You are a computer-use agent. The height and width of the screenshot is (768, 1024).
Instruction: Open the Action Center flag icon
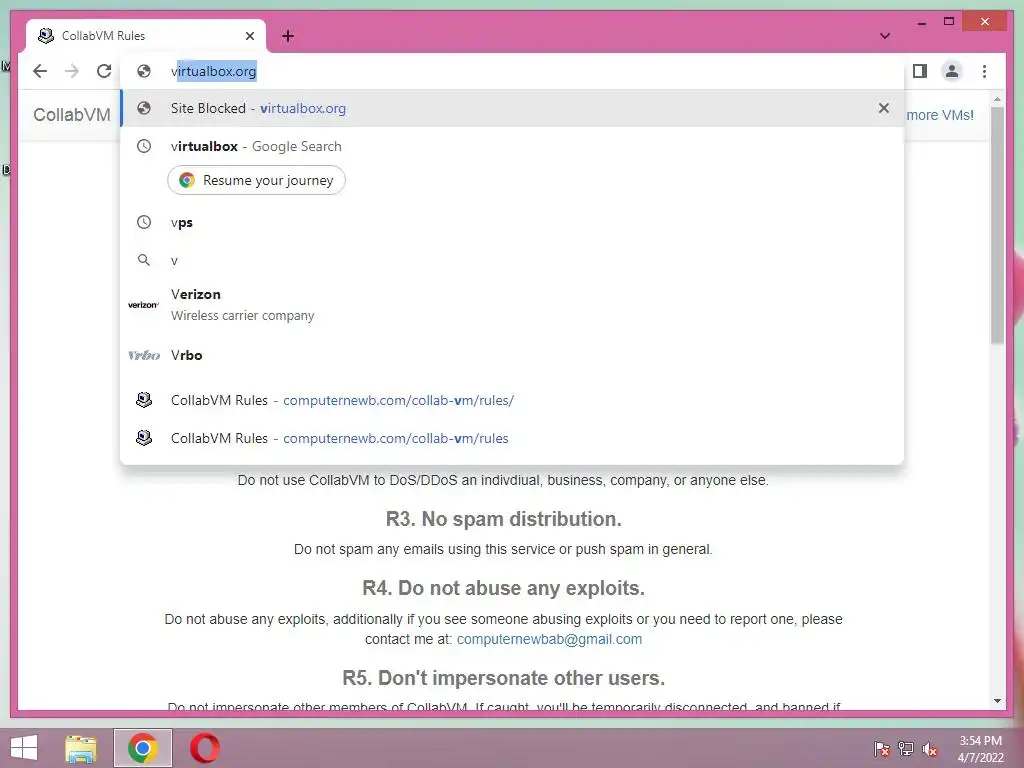881,749
